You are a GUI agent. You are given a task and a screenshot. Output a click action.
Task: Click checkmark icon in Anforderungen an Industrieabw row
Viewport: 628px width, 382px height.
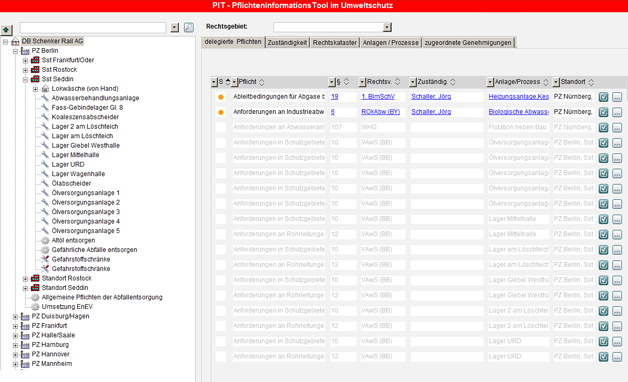coord(604,112)
